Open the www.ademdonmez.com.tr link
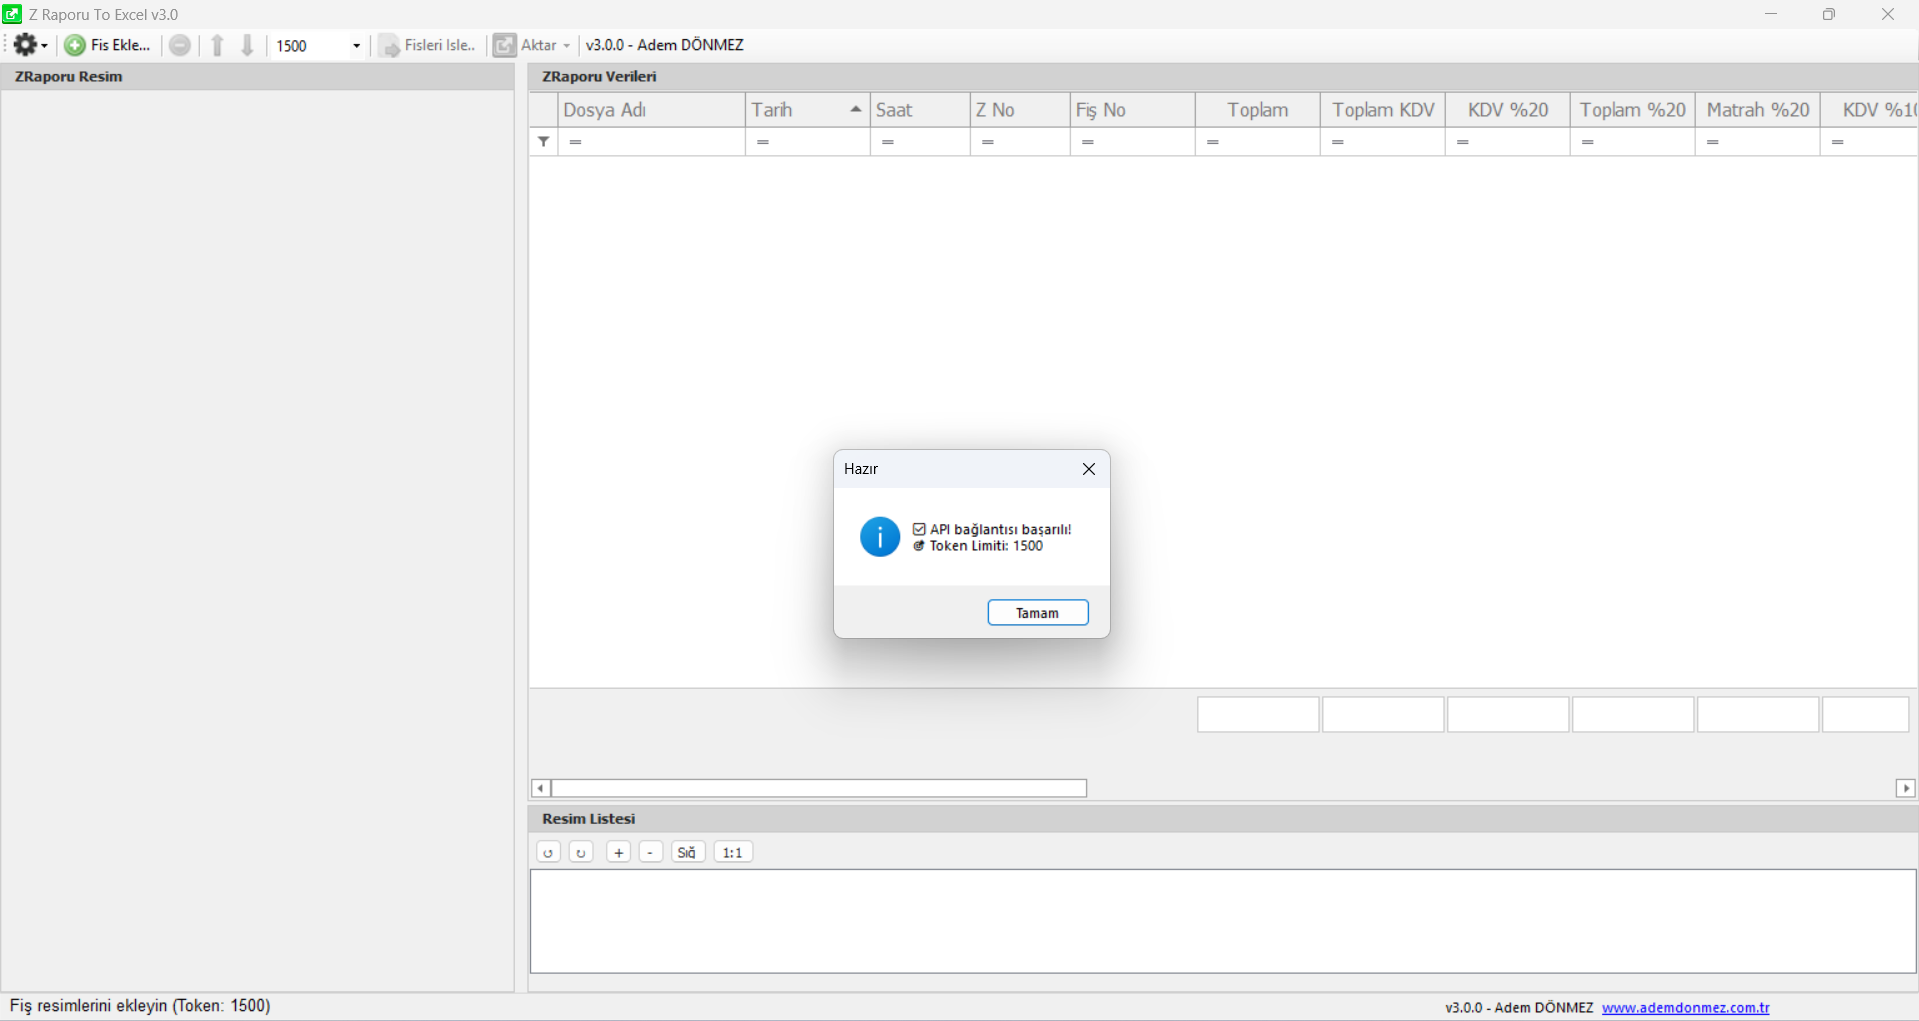1919x1021 pixels. (x=1685, y=1007)
